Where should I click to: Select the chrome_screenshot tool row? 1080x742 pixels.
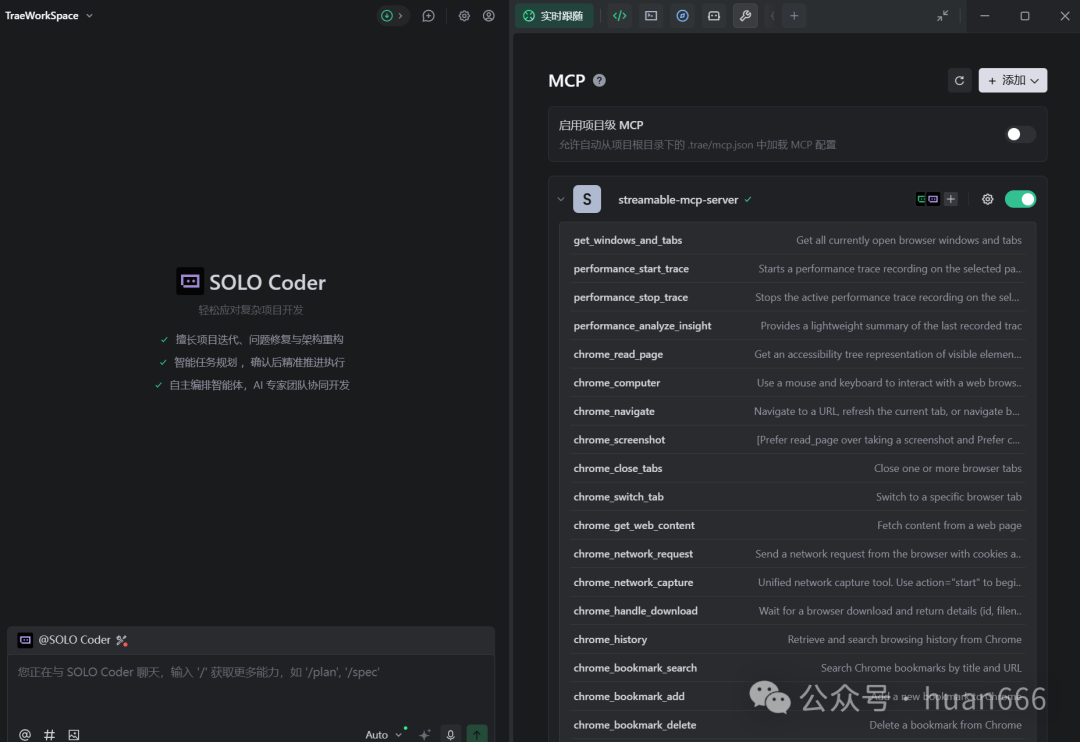[797, 440]
